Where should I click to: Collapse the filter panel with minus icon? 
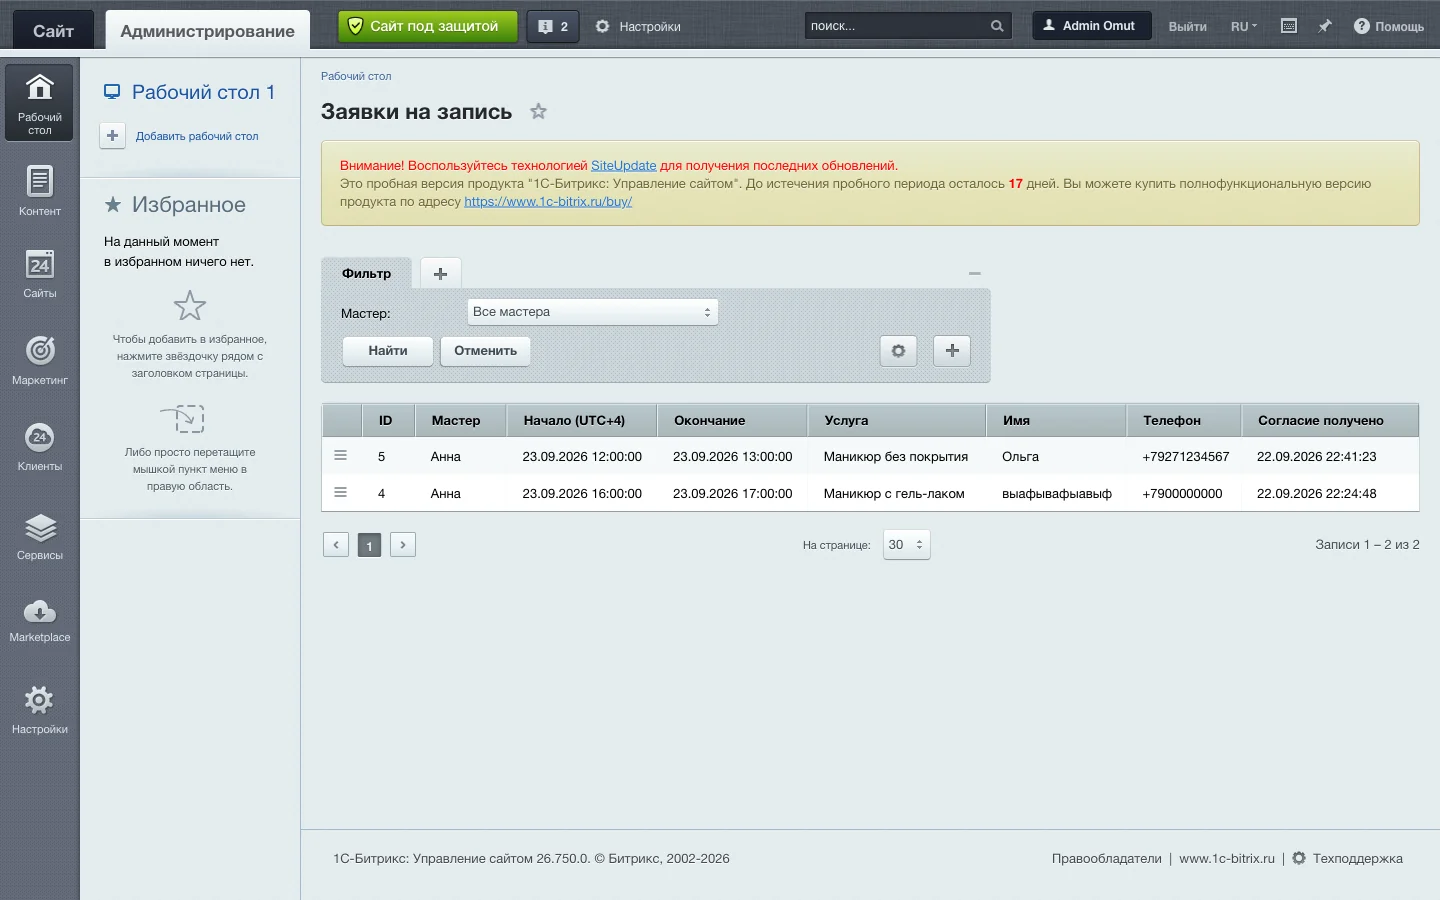[x=975, y=273]
